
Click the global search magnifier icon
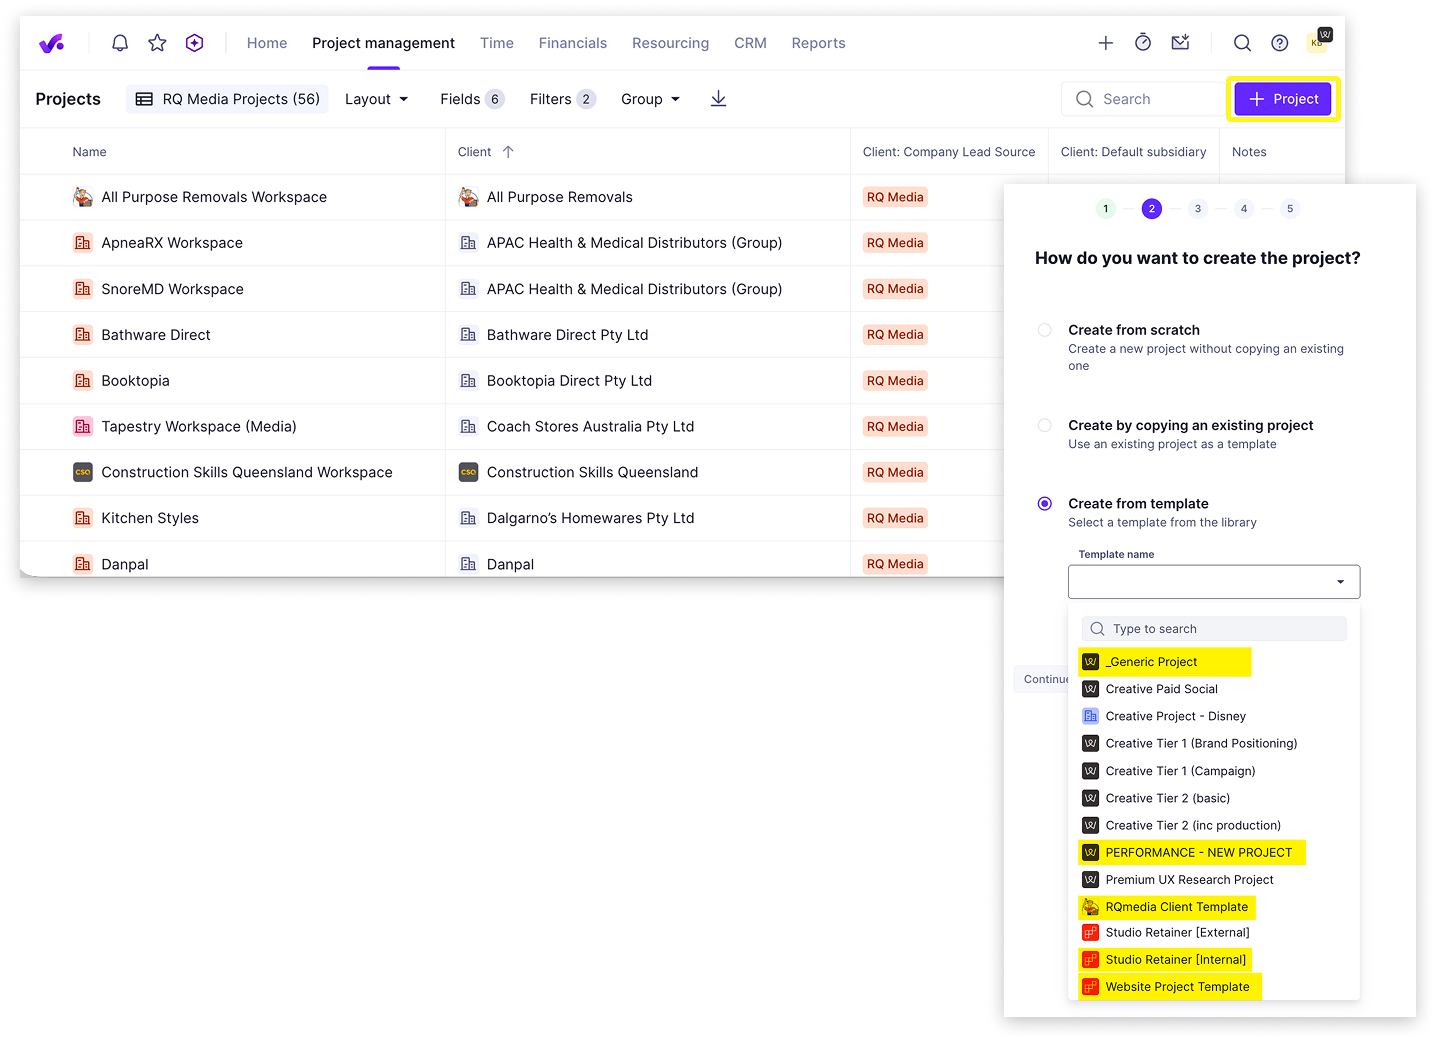tap(1242, 43)
